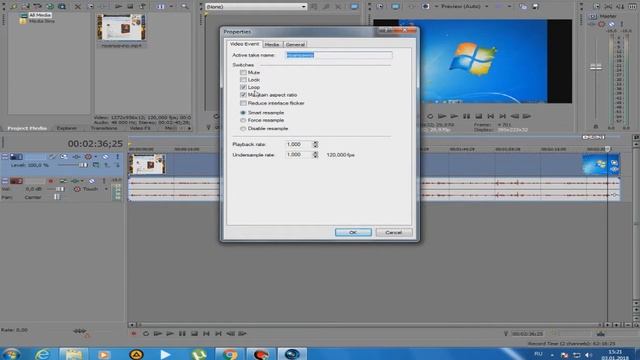
Task: Adjust the Undersample rate spinner arrows
Action: pyautogui.click(x=316, y=155)
